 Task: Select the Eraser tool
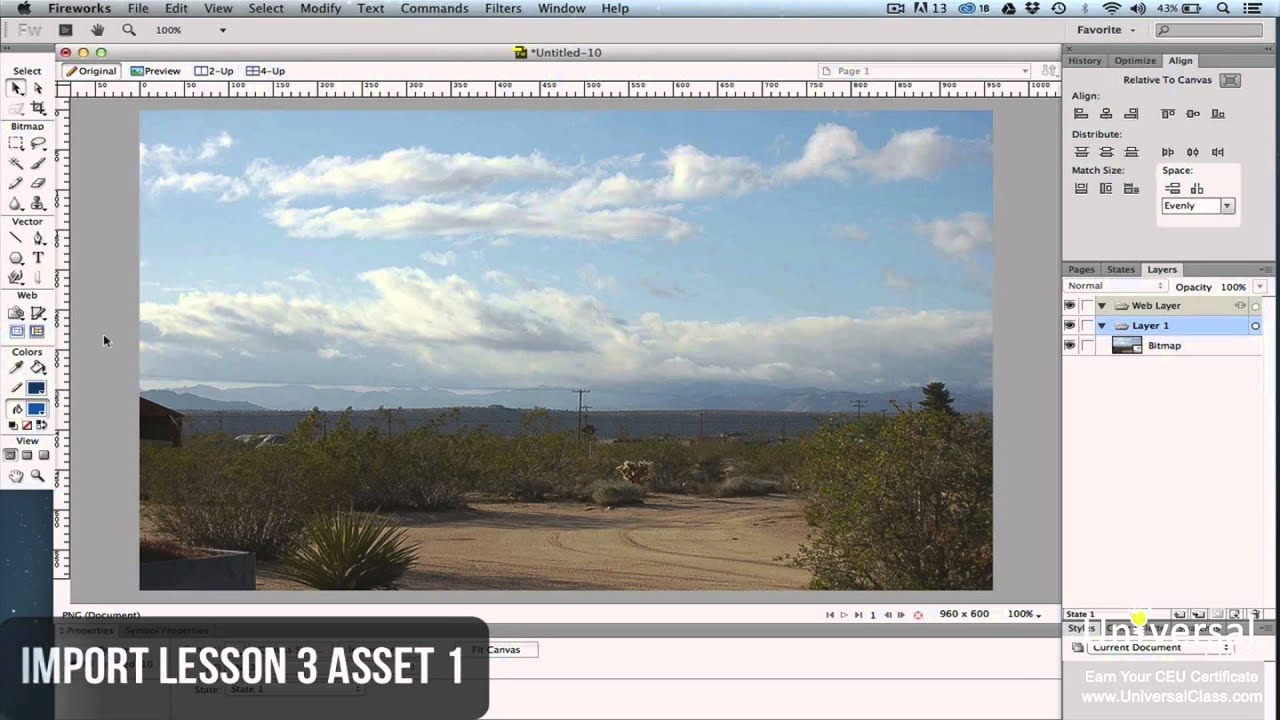(38, 183)
